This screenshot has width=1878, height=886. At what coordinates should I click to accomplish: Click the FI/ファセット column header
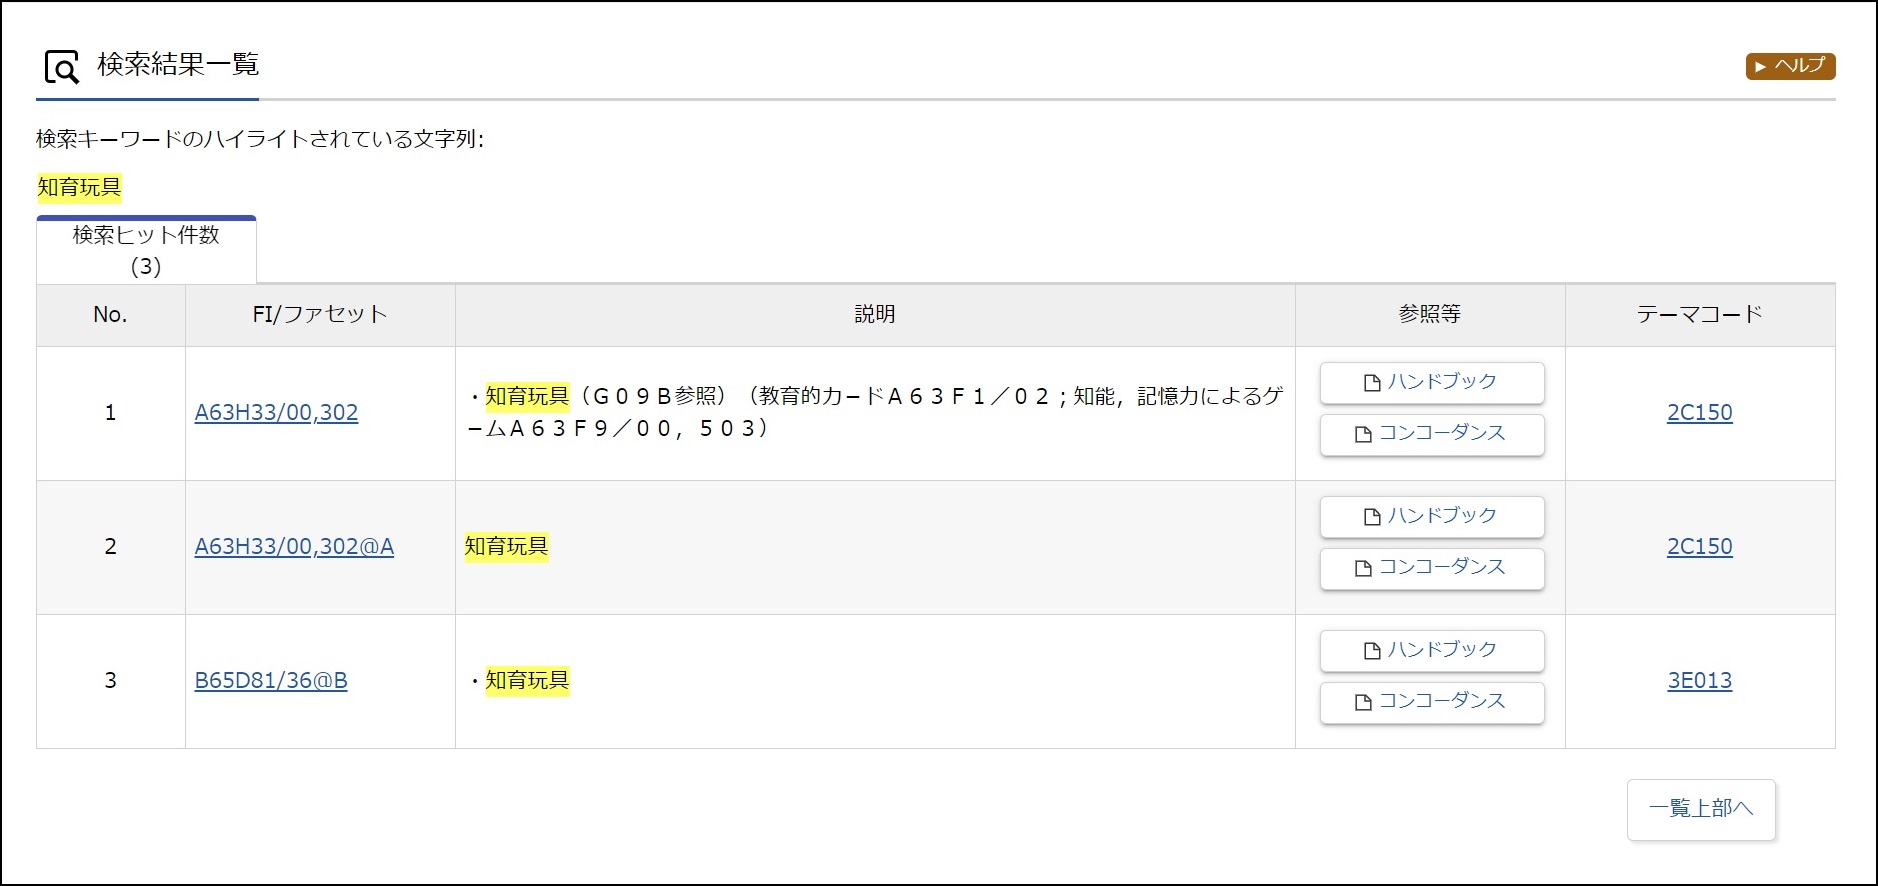(320, 315)
